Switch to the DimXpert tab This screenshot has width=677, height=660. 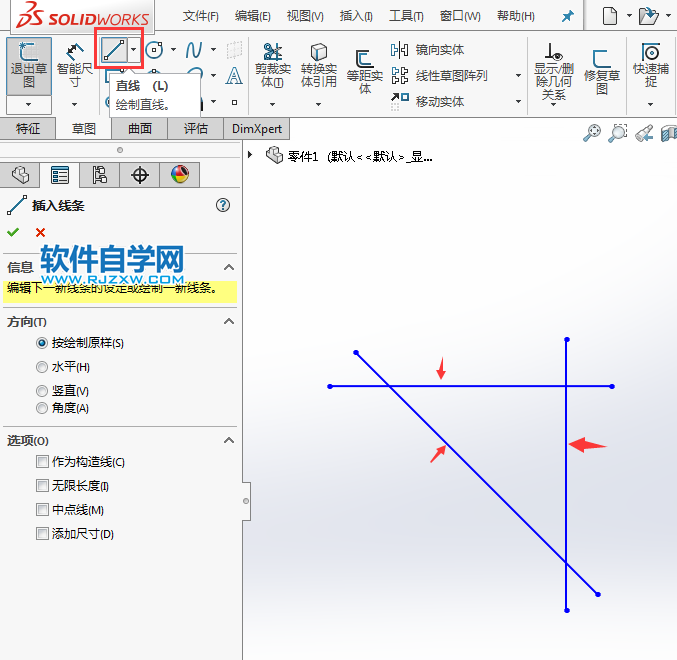pos(256,129)
